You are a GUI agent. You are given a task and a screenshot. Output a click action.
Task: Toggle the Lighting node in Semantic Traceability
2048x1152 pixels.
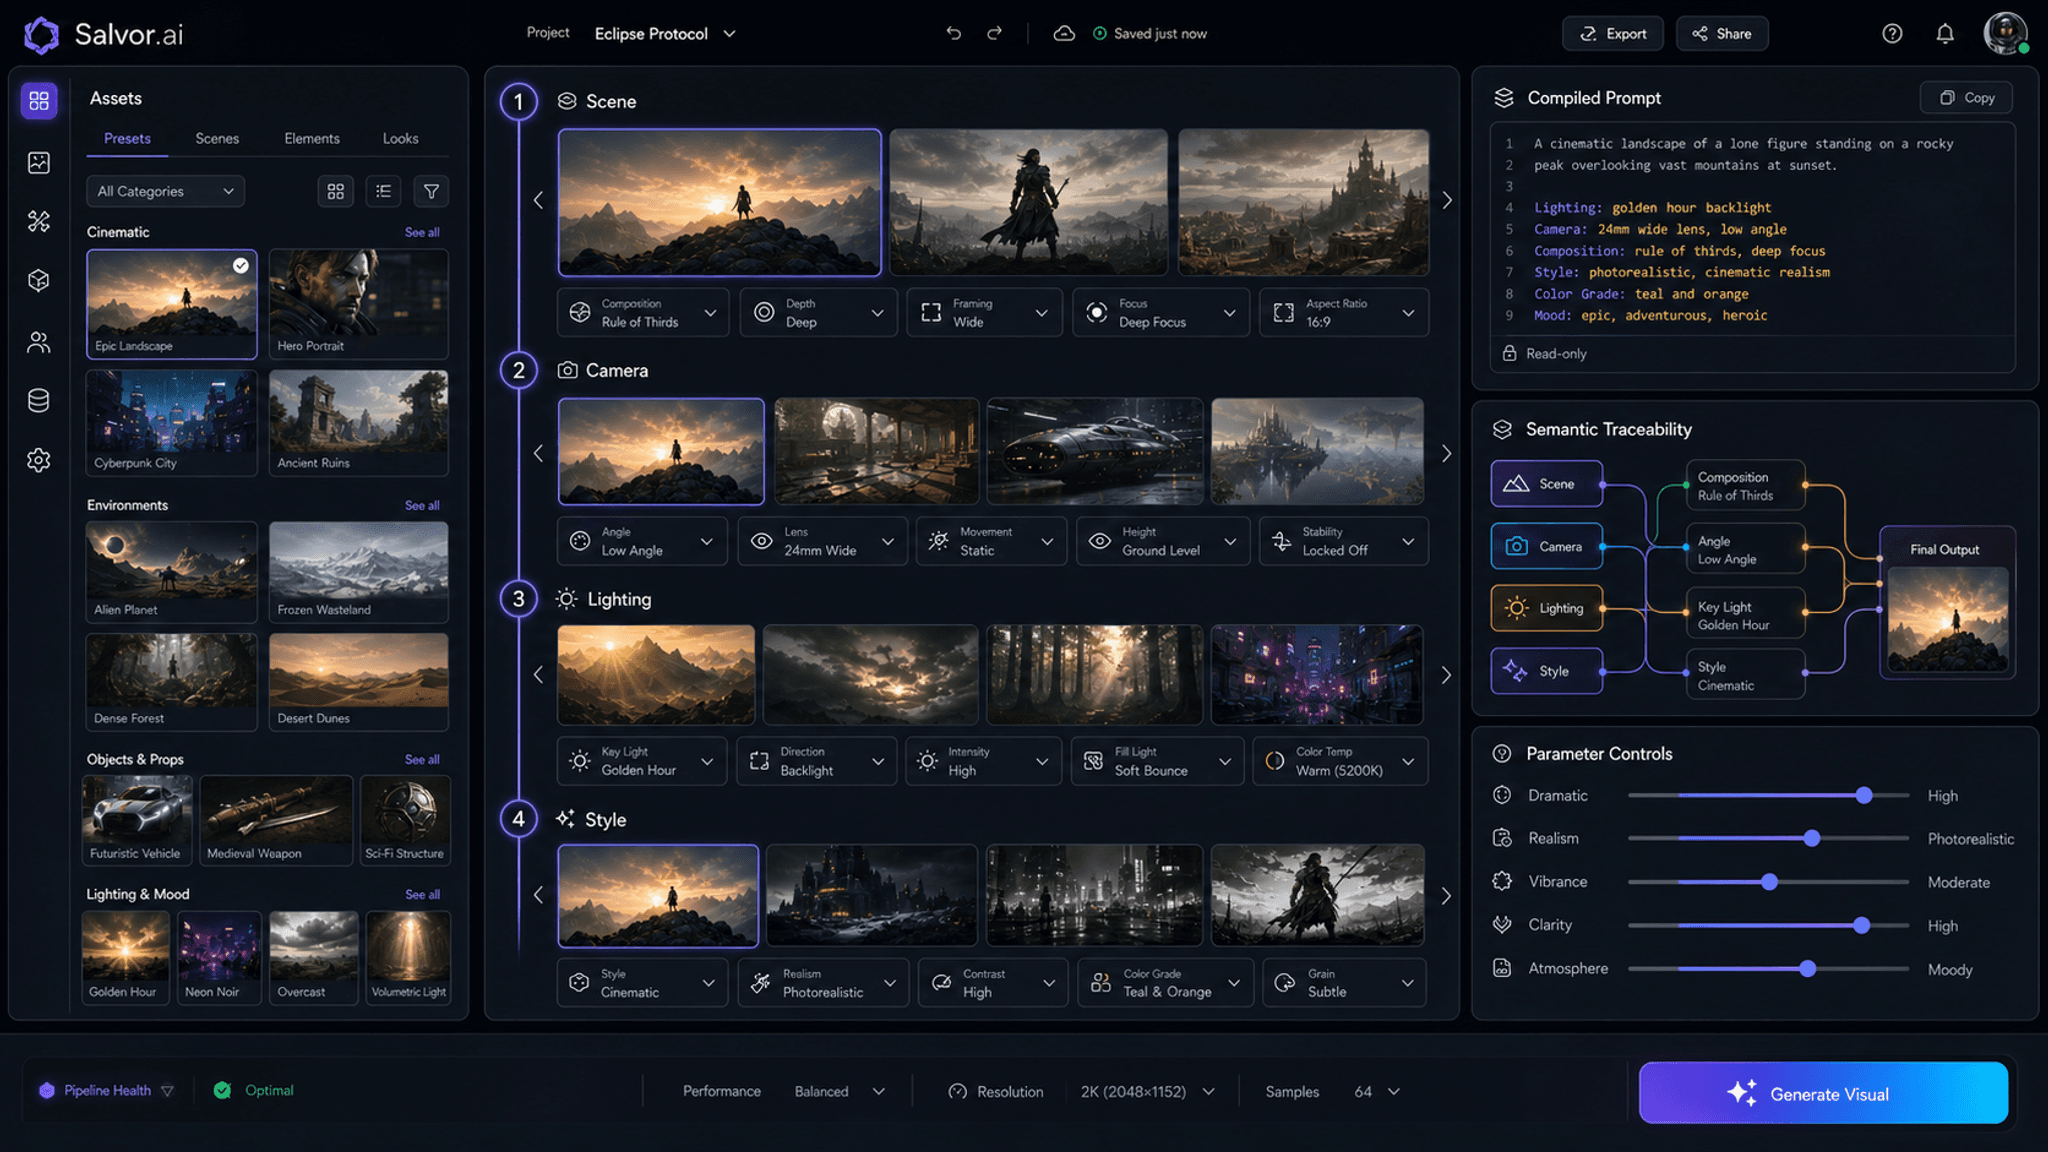click(x=1546, y=608)
